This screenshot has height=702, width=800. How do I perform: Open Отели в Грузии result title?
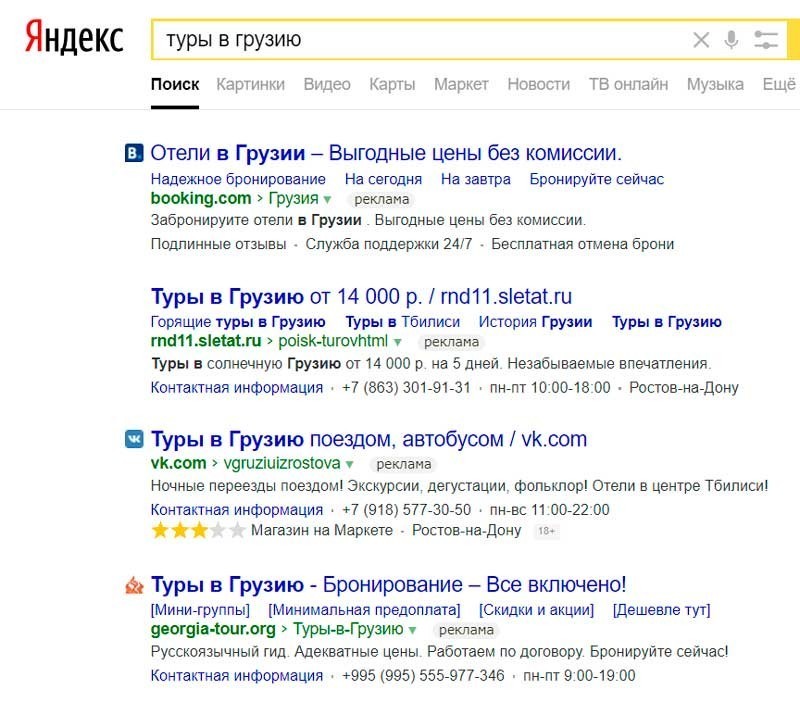tap(386, 153)
